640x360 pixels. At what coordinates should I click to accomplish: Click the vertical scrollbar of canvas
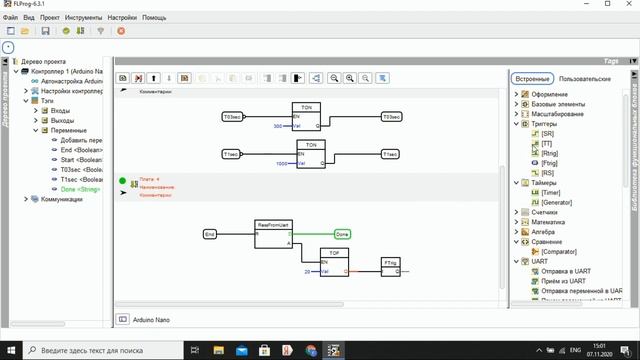[502, 227]
